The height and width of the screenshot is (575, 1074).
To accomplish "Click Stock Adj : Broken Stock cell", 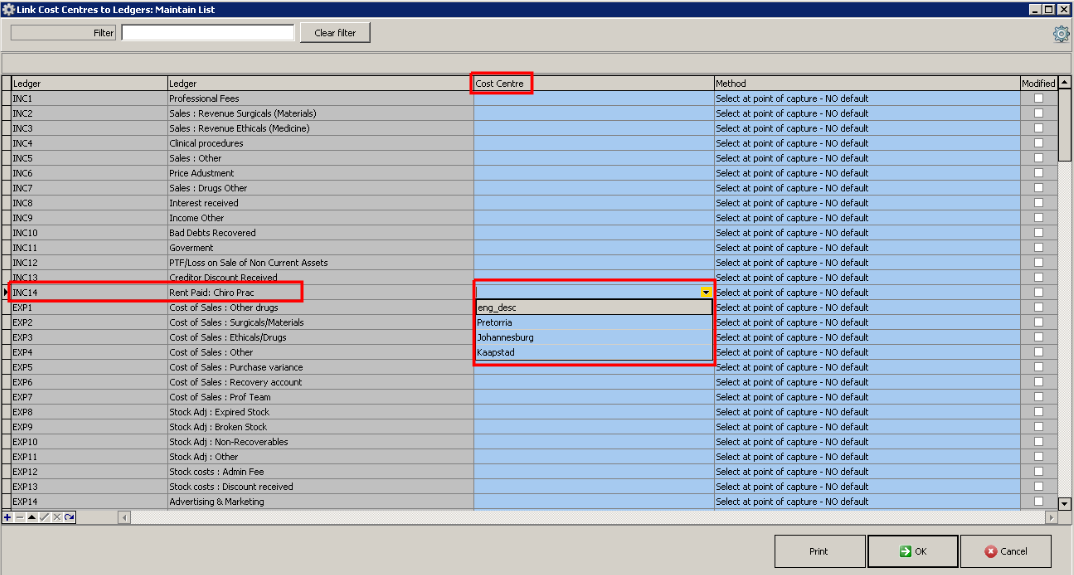I will coord(320,427).
